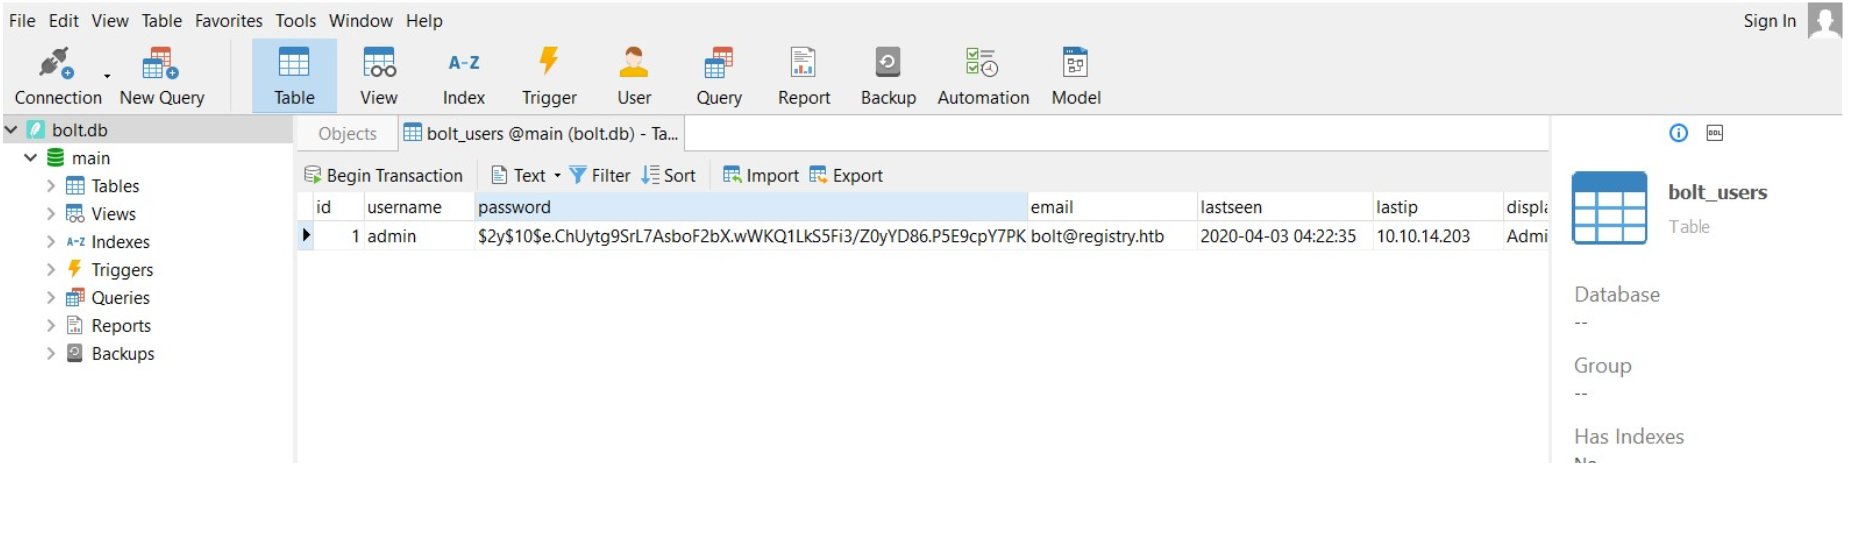This screenshot has width=1867, height=543.
Task: Click the Export button
Action: [x=846, y=176]
